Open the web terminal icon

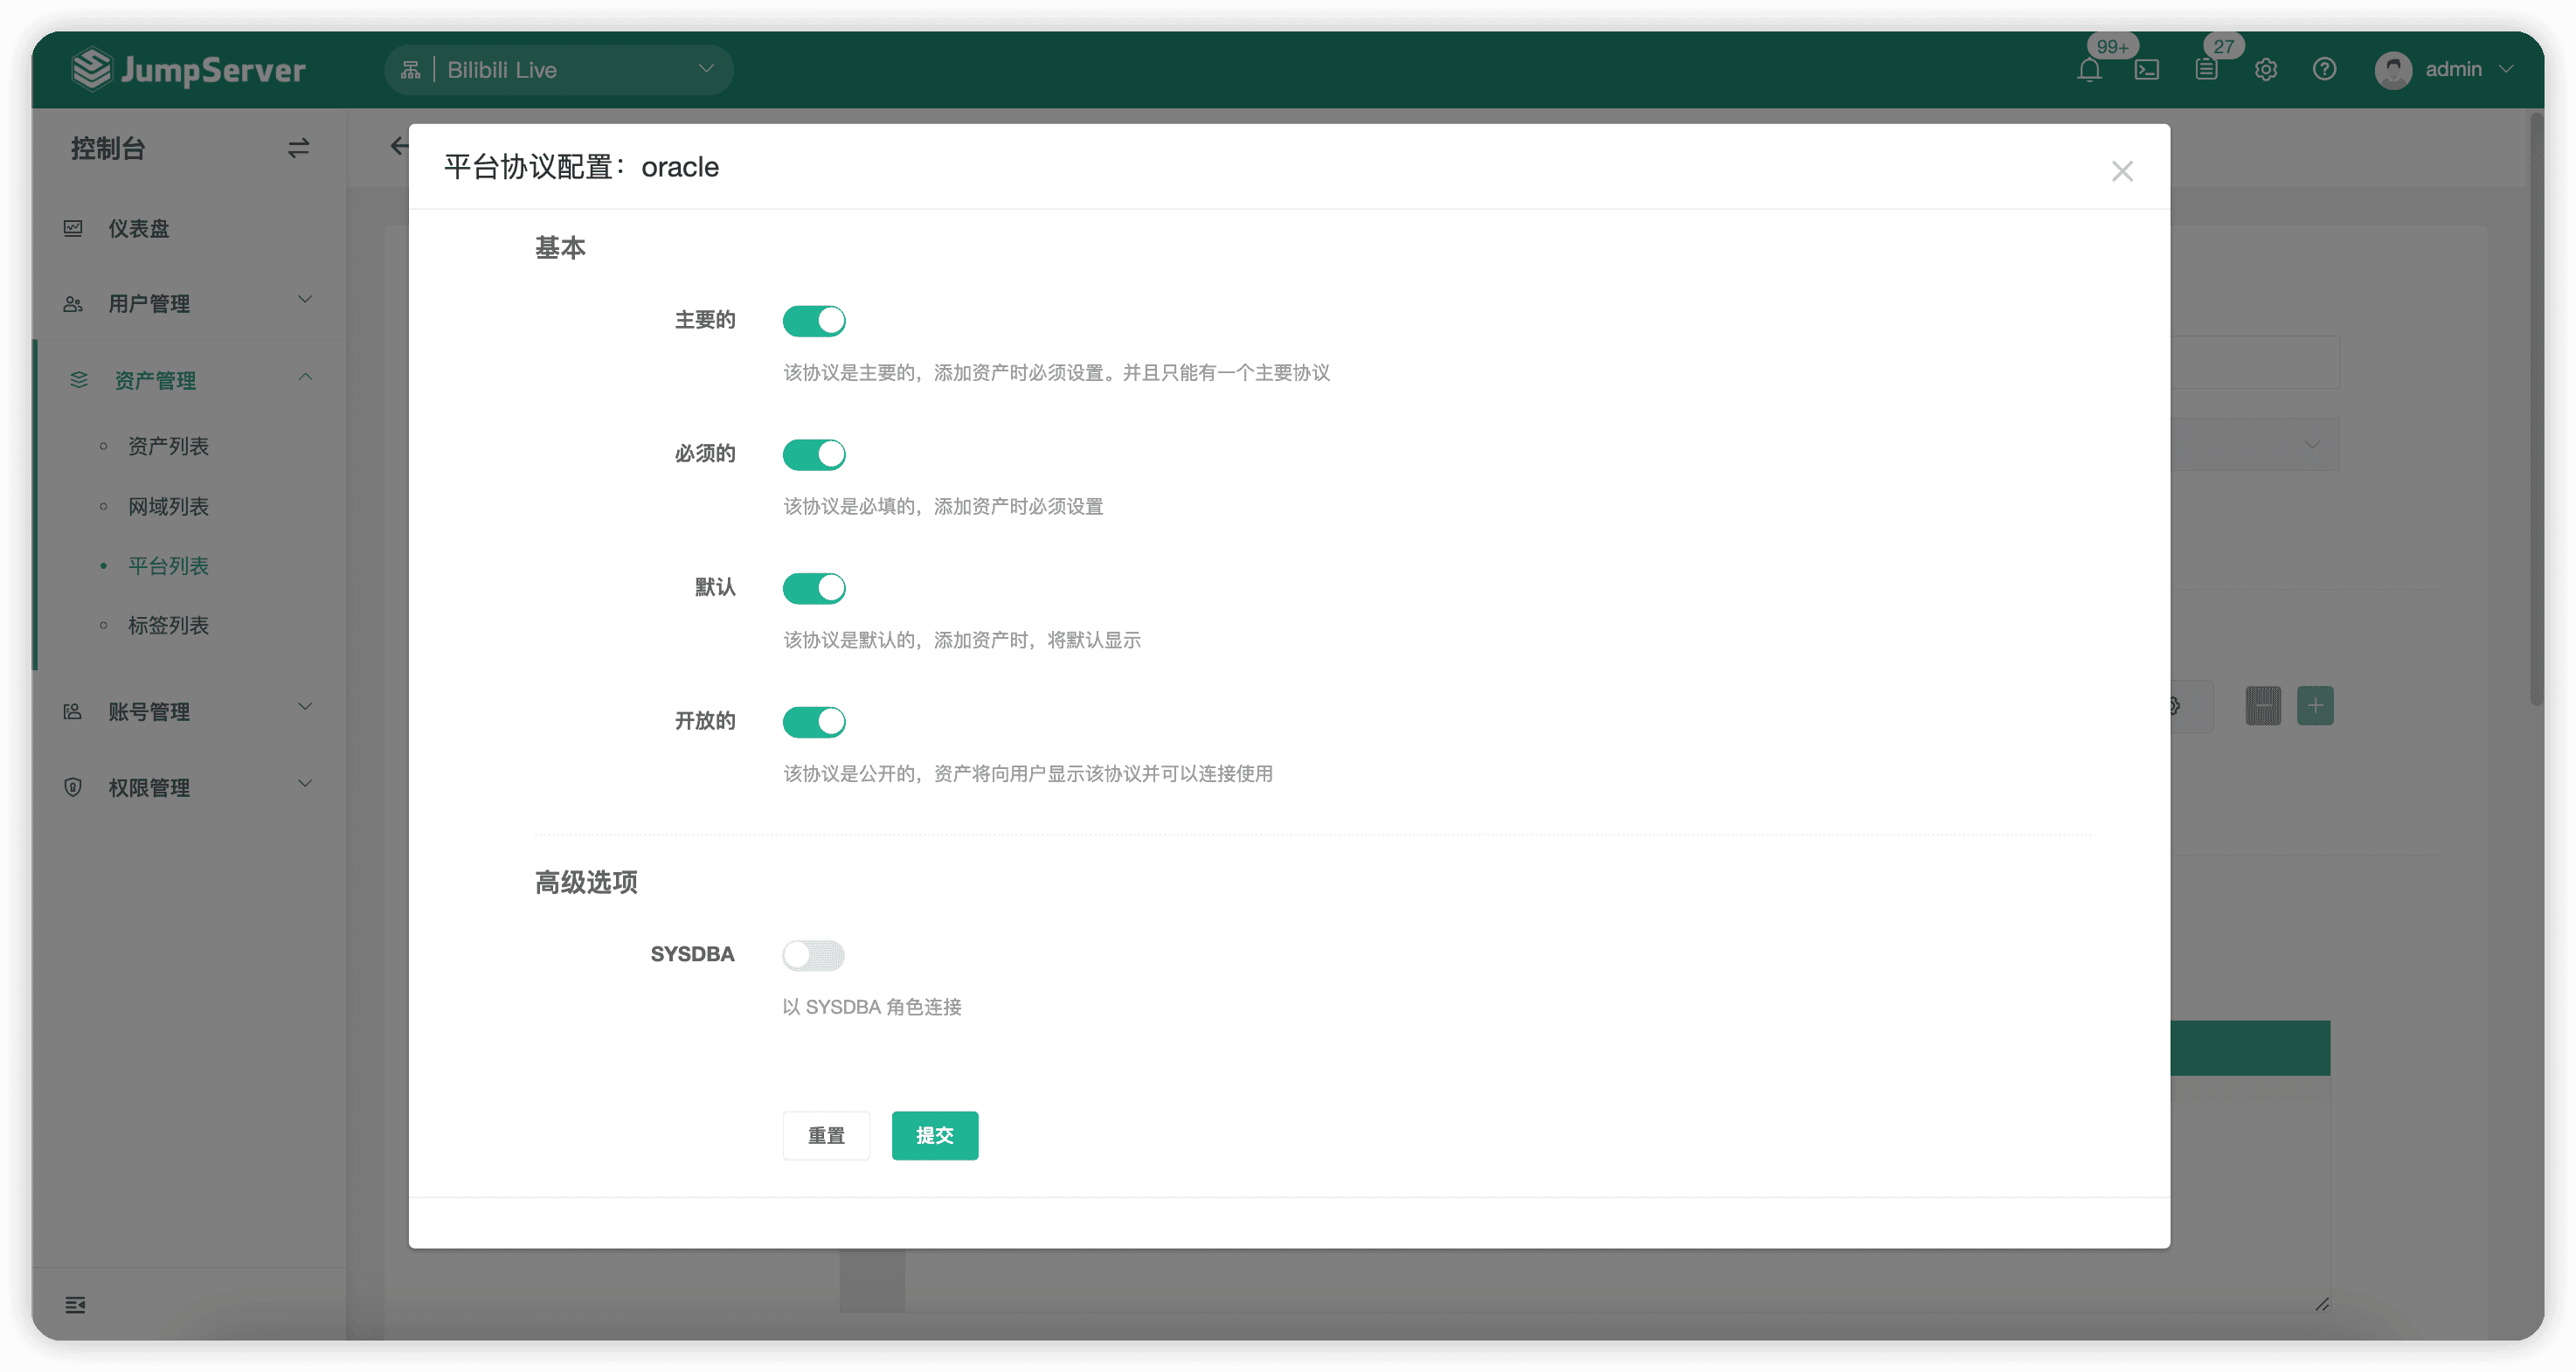click(2147, 70)
